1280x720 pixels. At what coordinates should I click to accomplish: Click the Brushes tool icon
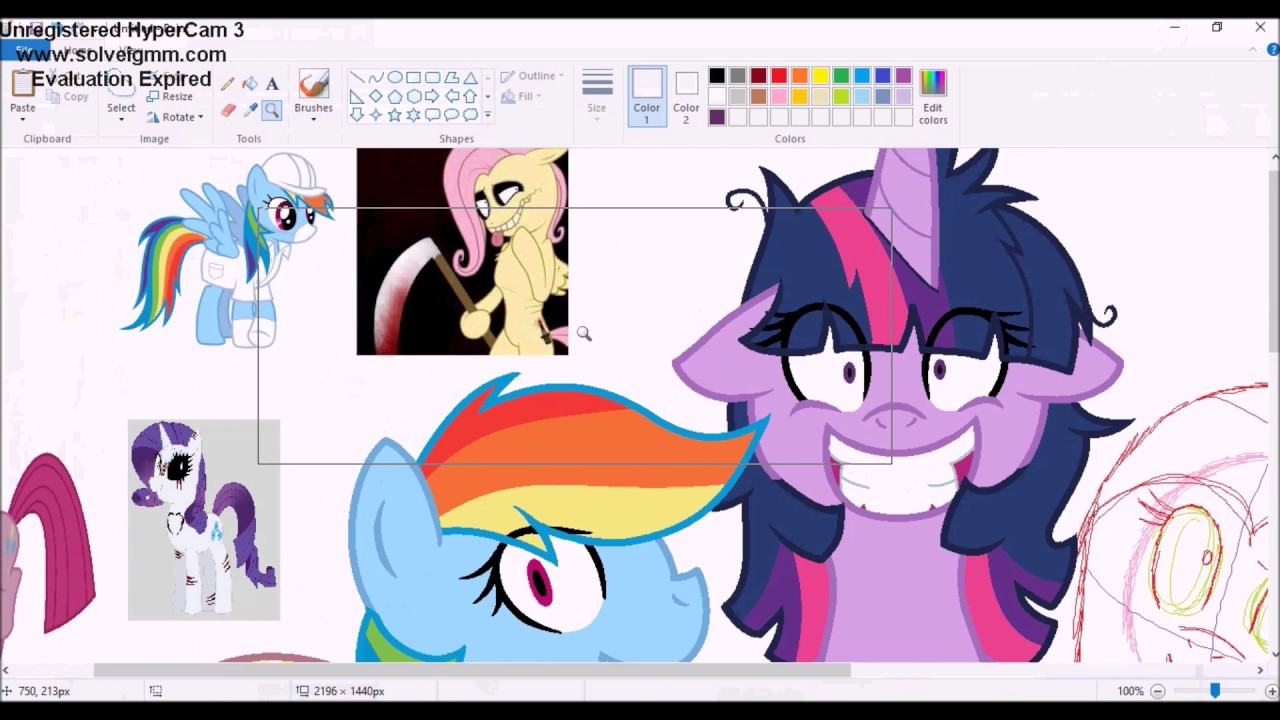click(313, 84)
